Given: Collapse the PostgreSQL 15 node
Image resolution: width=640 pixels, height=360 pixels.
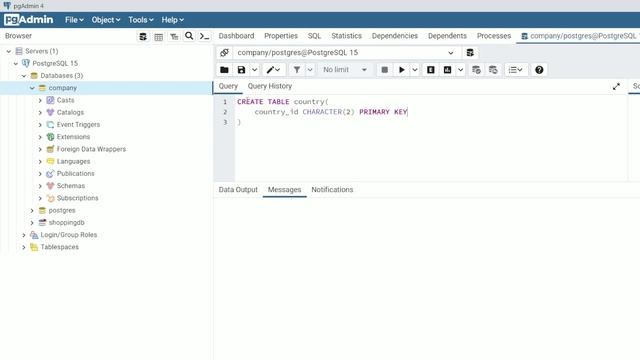Looking at the screenshot, I should point(16,64).
